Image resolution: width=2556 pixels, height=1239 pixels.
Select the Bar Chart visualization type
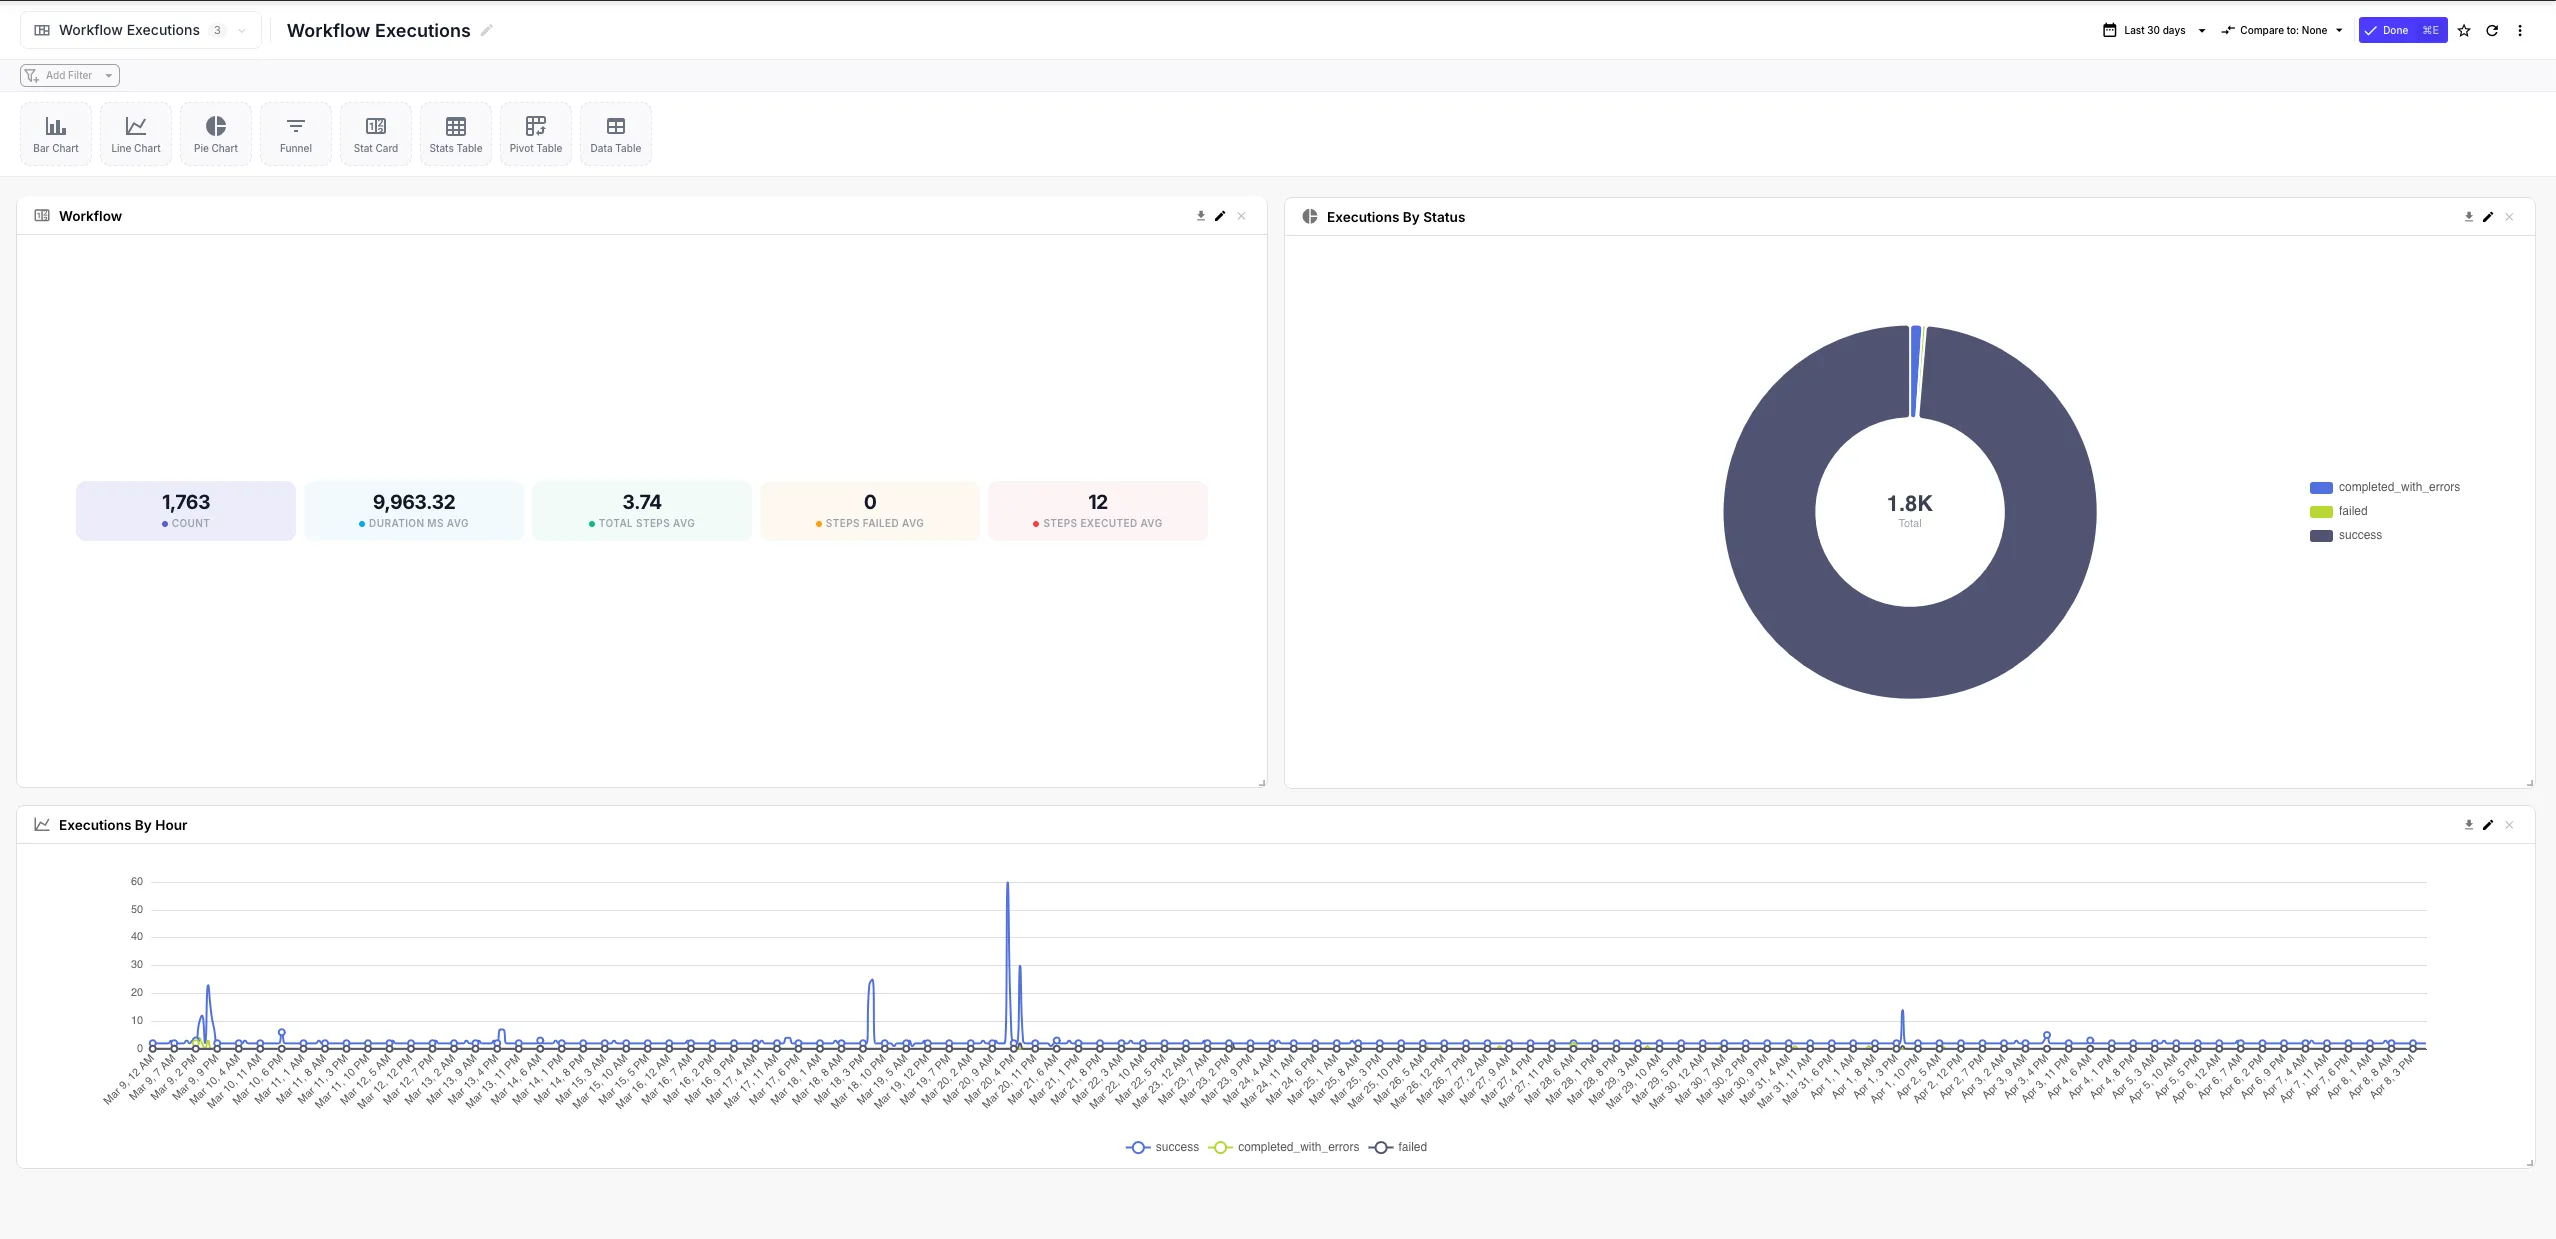pyautogui.click(x=55, y=133)
